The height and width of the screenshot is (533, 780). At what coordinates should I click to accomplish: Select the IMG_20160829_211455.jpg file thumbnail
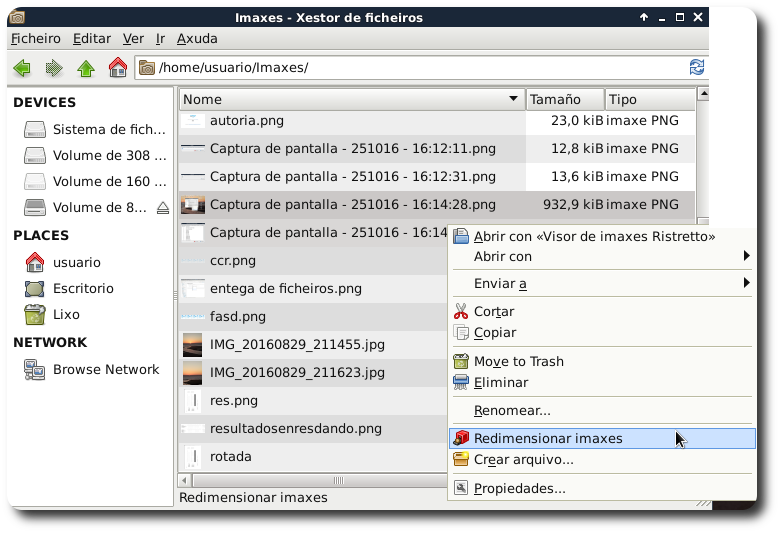(x=192, y=345)
